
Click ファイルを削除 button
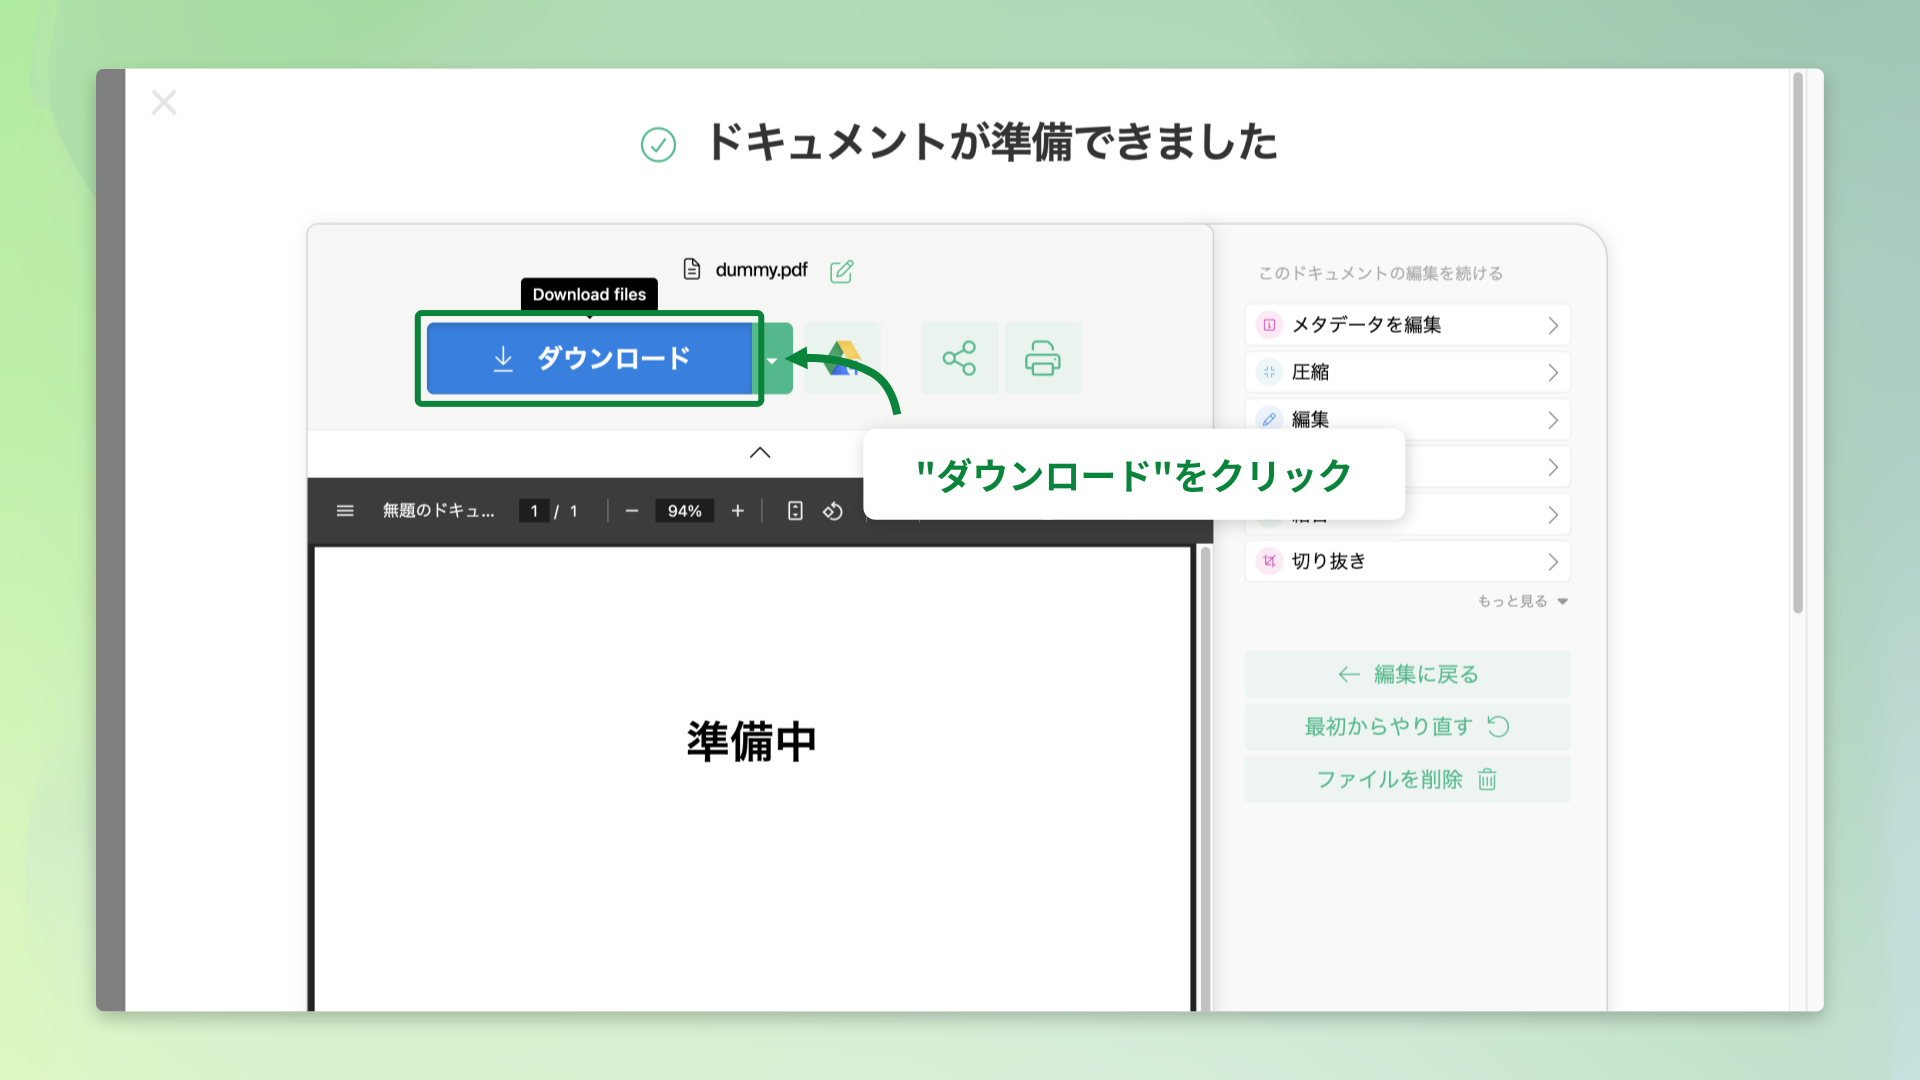click(1407, 780)
